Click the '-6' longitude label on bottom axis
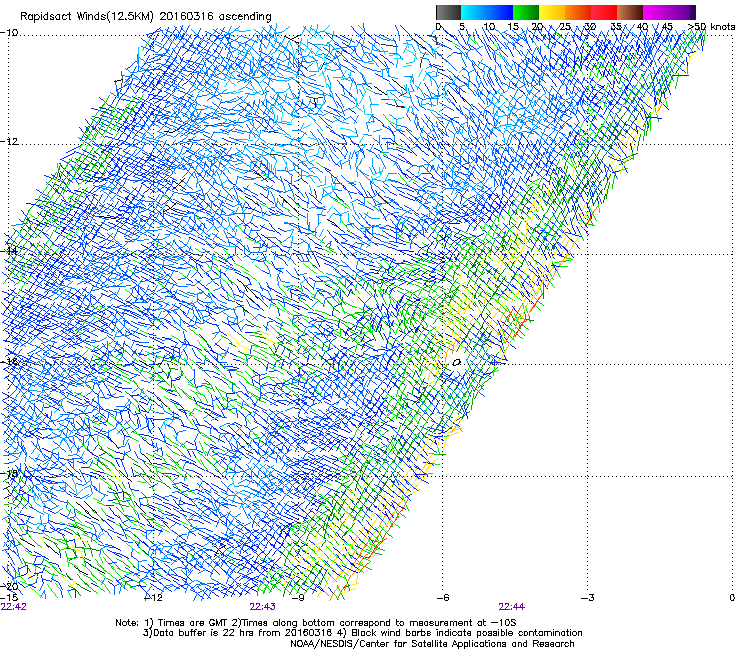The width and height of the screenshot is (740, 650). tap(443, 598)
